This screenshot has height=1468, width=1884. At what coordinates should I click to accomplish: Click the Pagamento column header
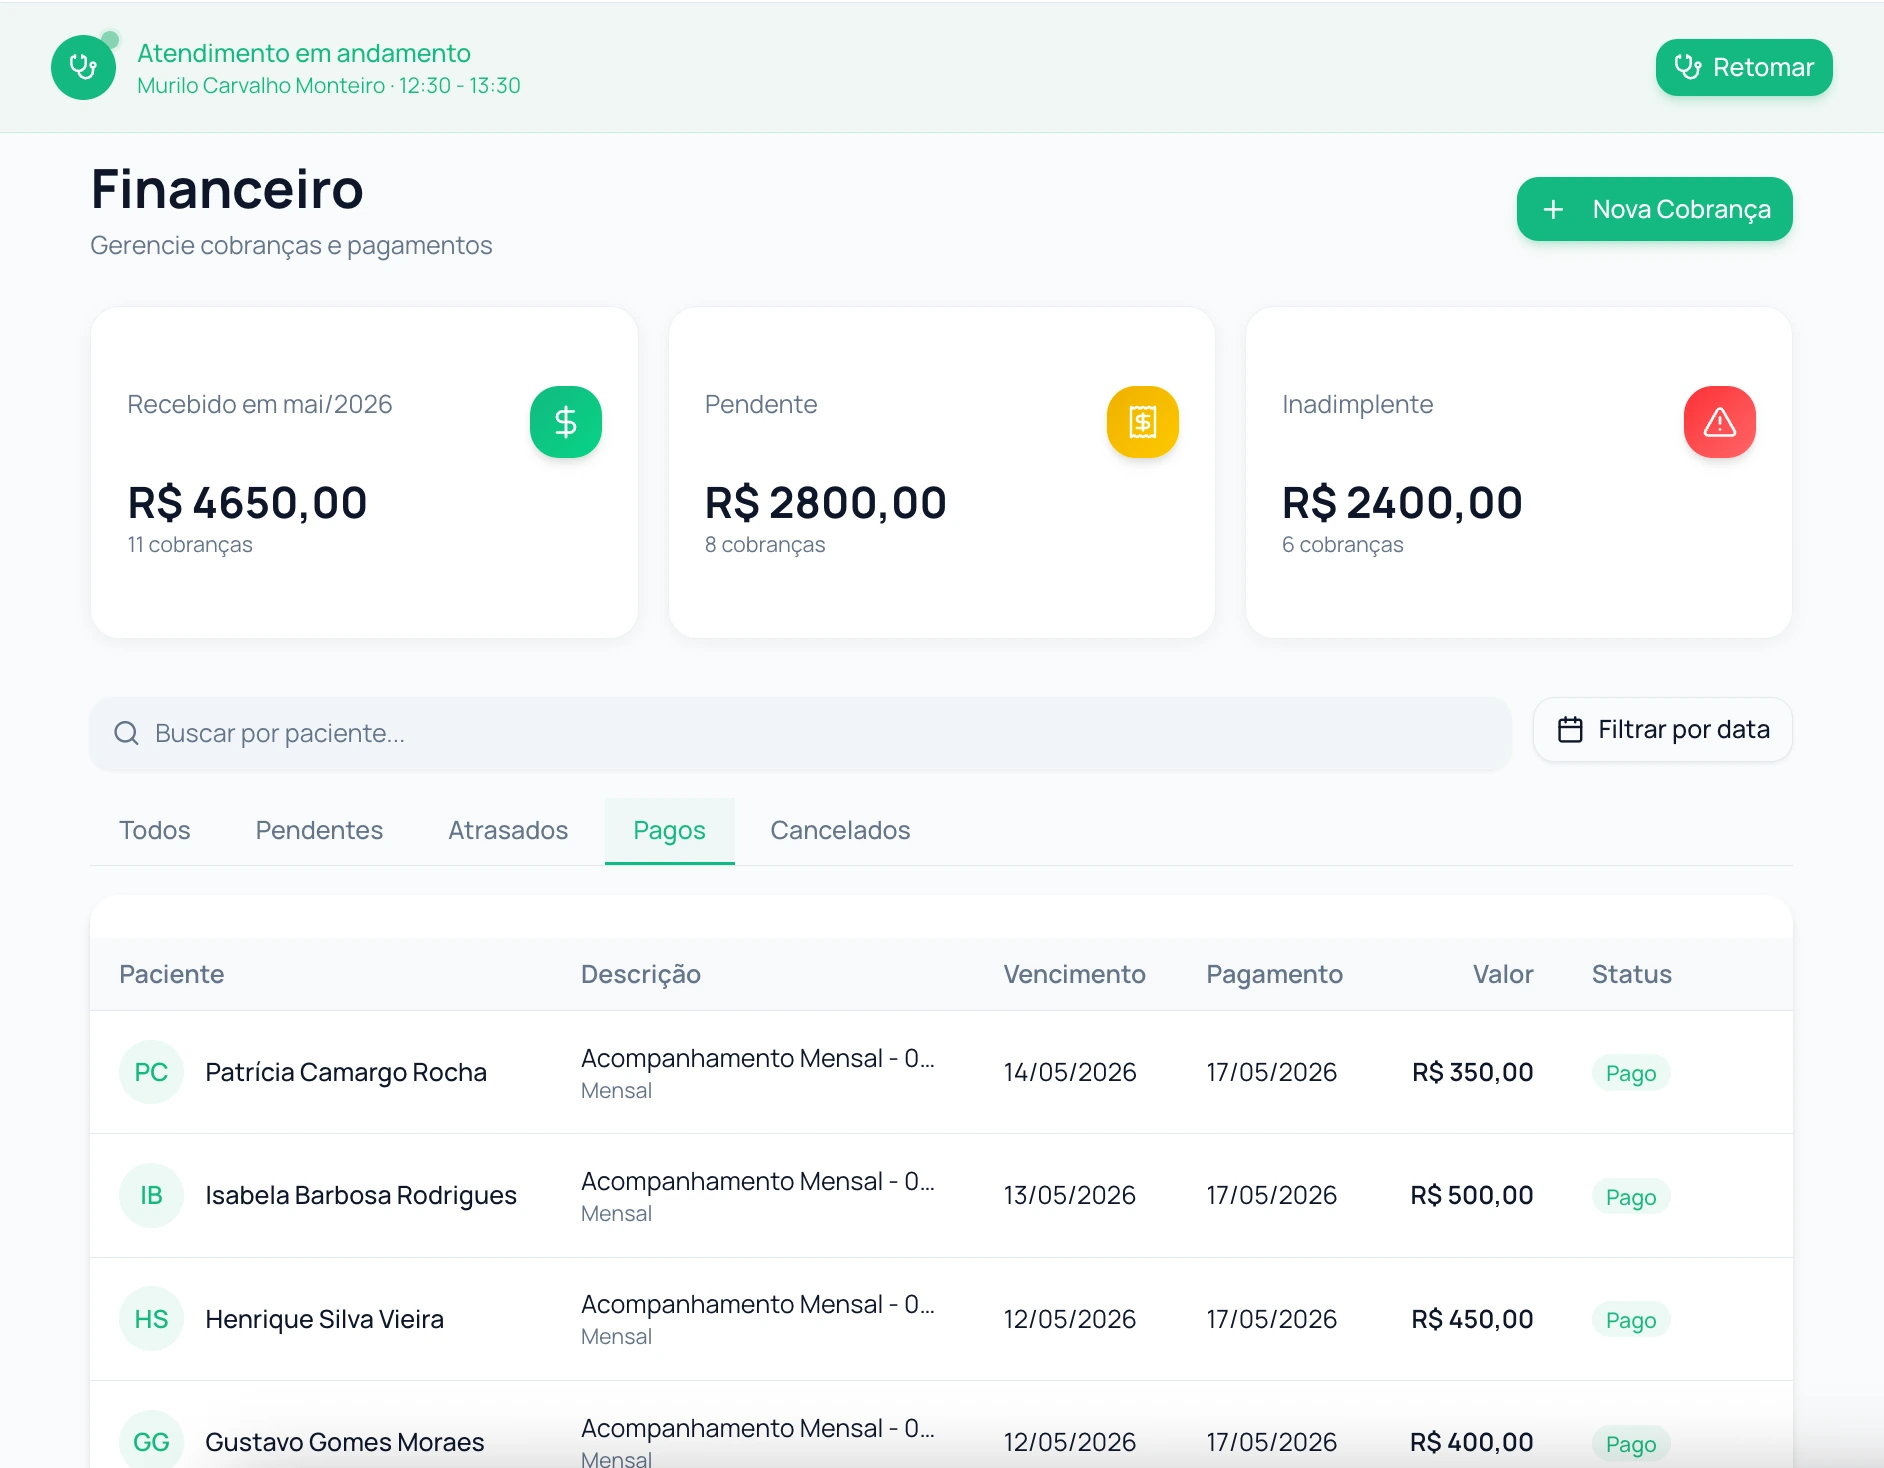point(1274,974)
